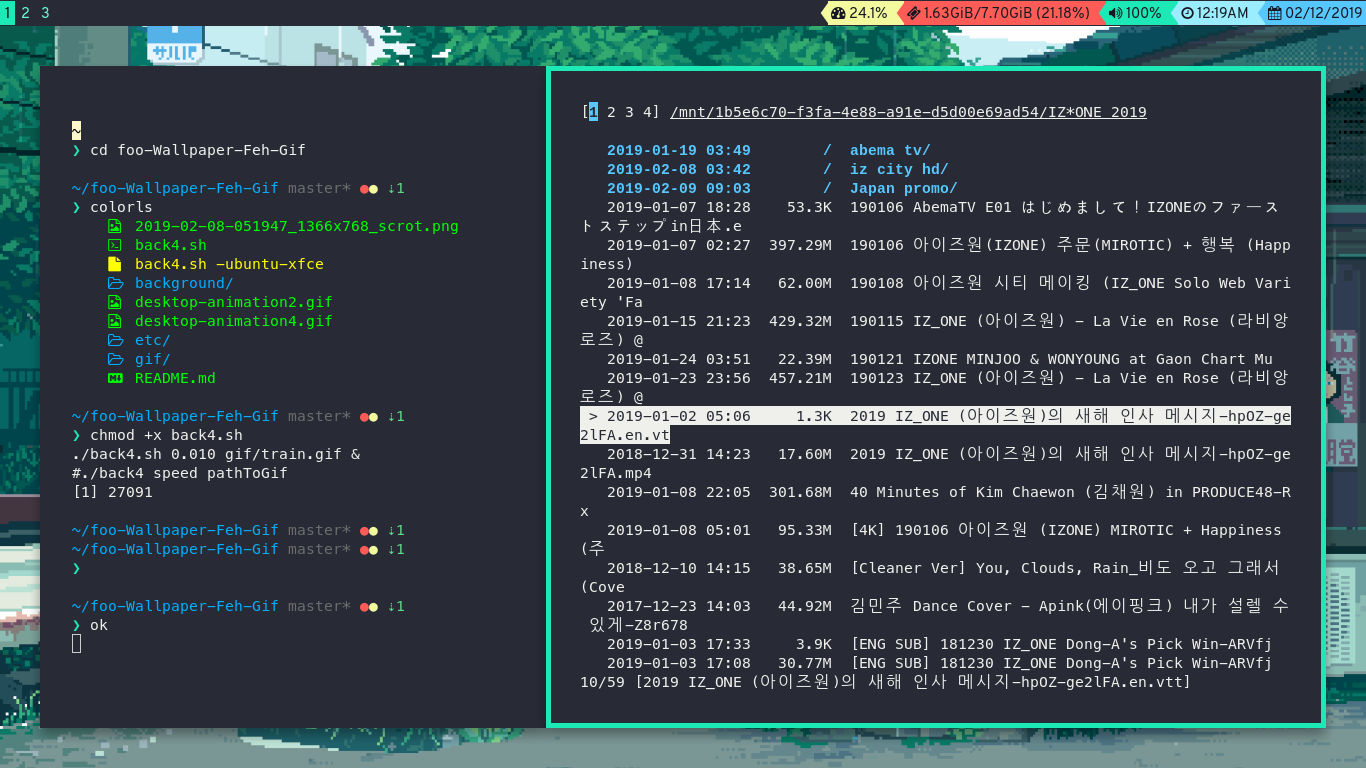Click the '#./back4 speed pathToGif' line
Screen dimensions: 1366x768
tap(180, 473)
